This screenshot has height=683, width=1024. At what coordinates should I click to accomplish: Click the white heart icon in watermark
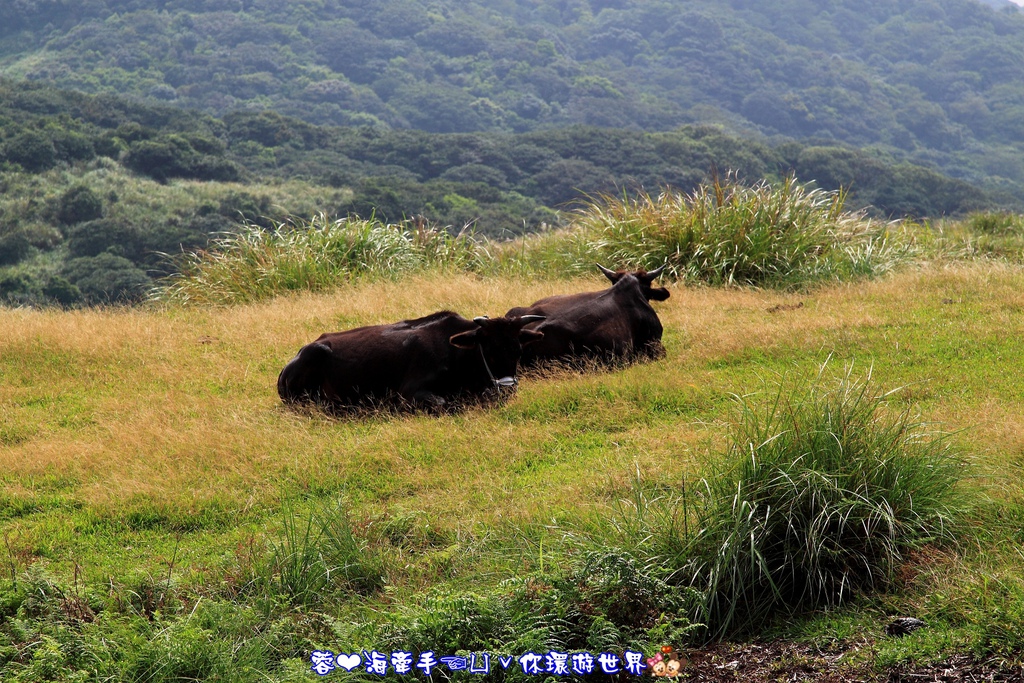348,663
